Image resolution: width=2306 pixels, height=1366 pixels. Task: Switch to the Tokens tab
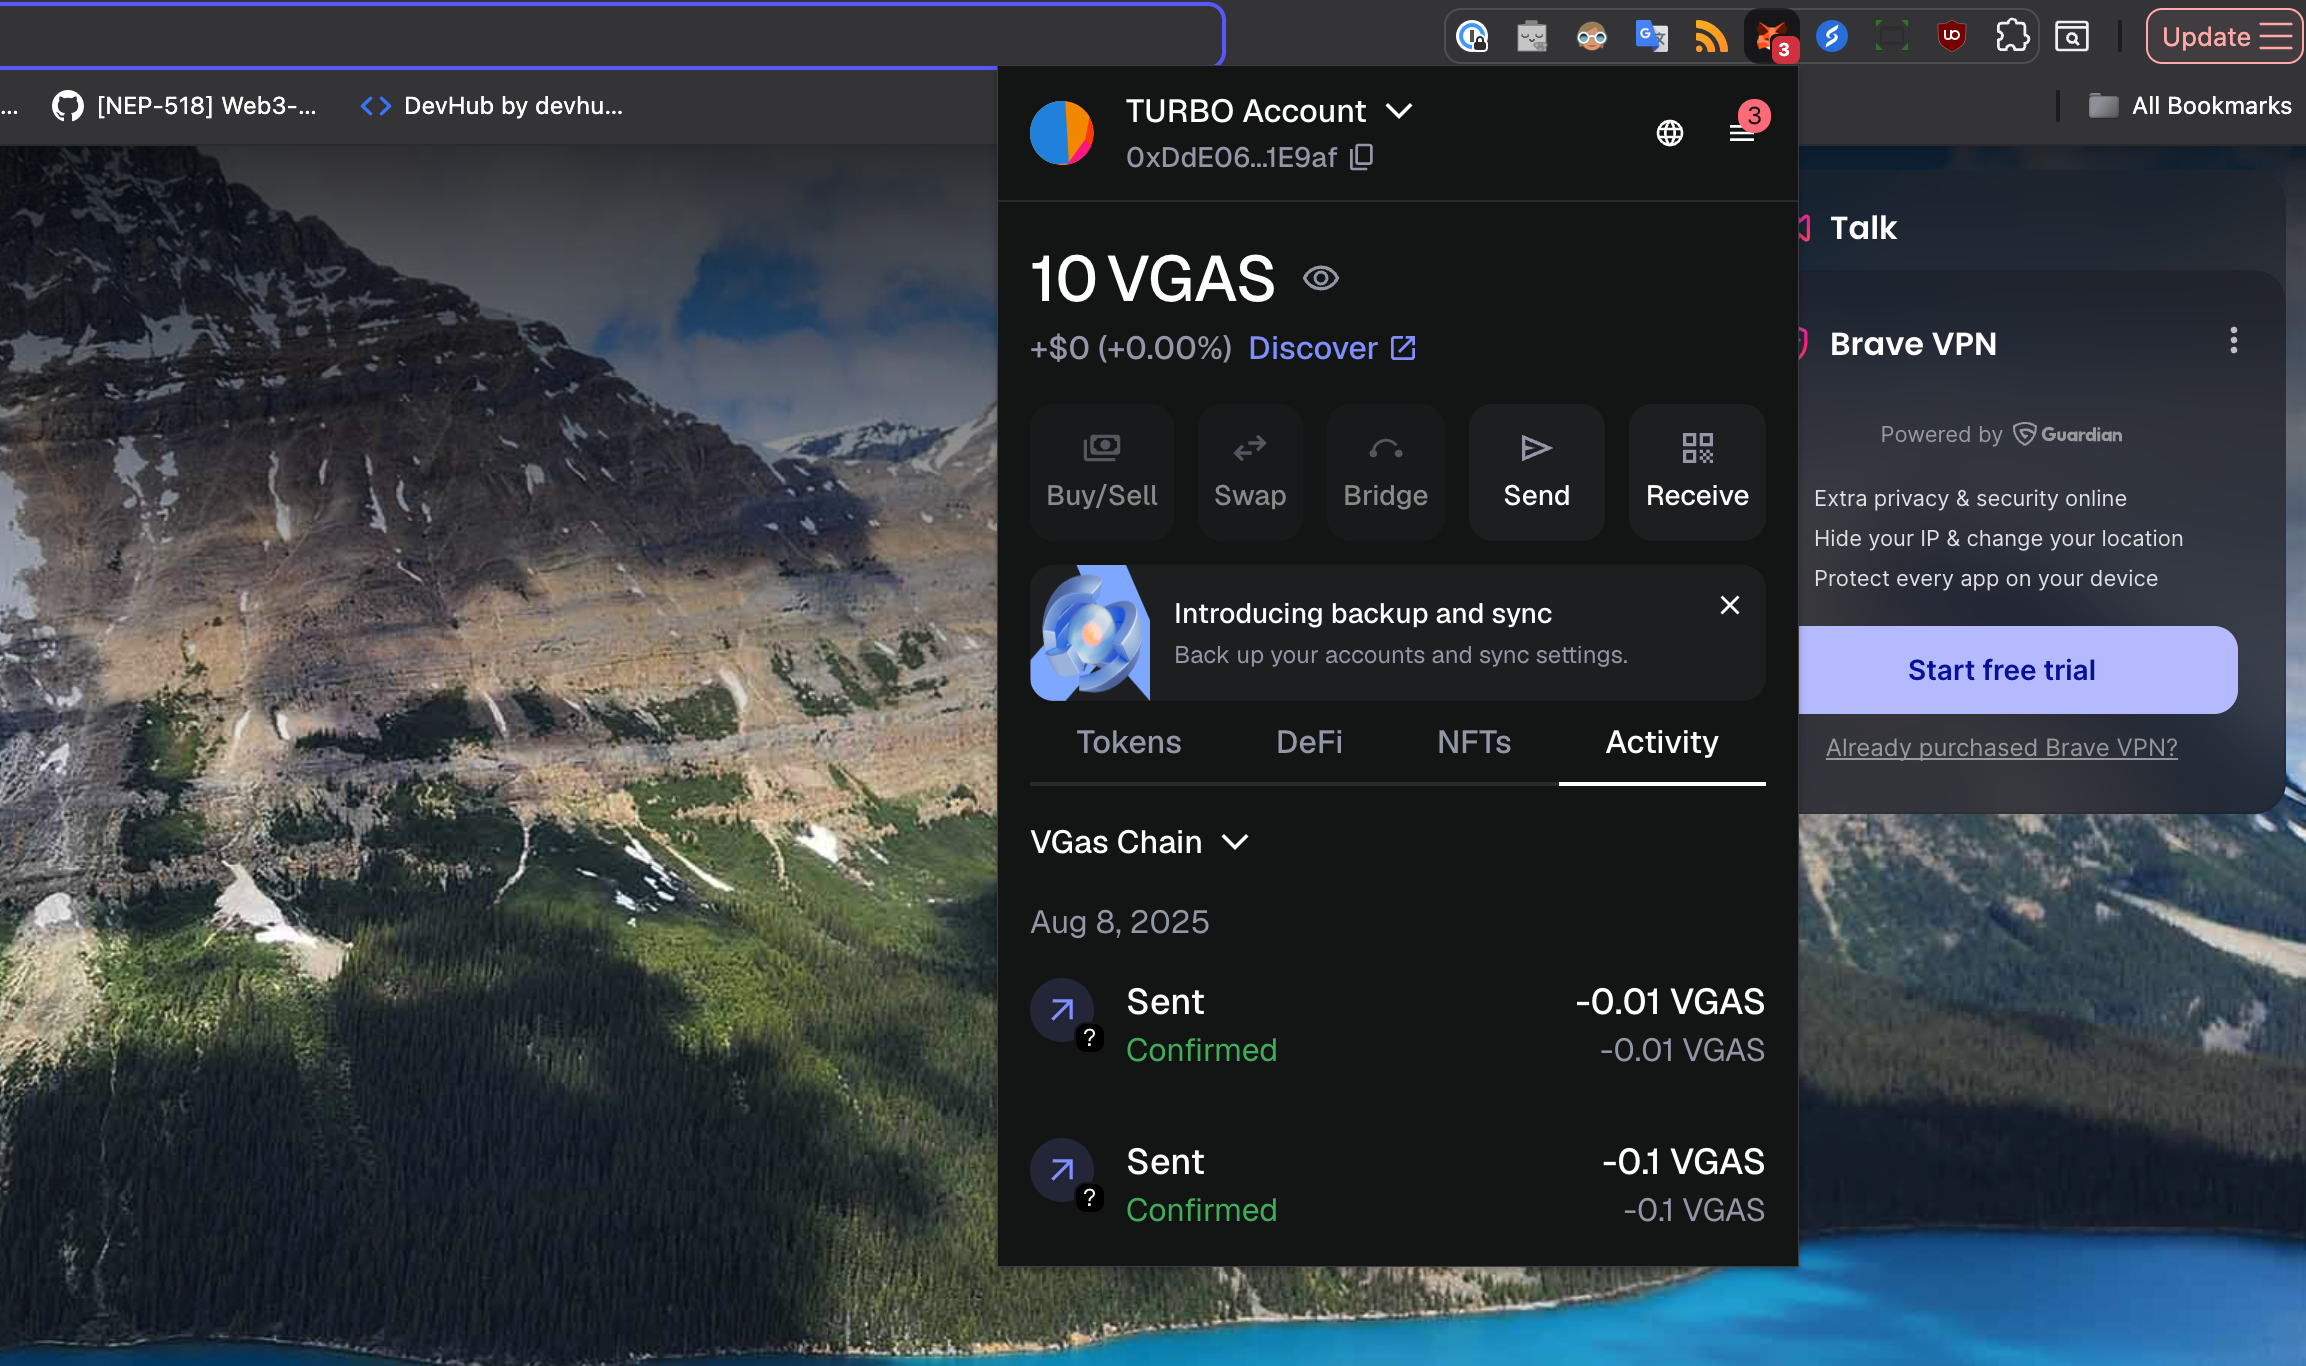1128,742
